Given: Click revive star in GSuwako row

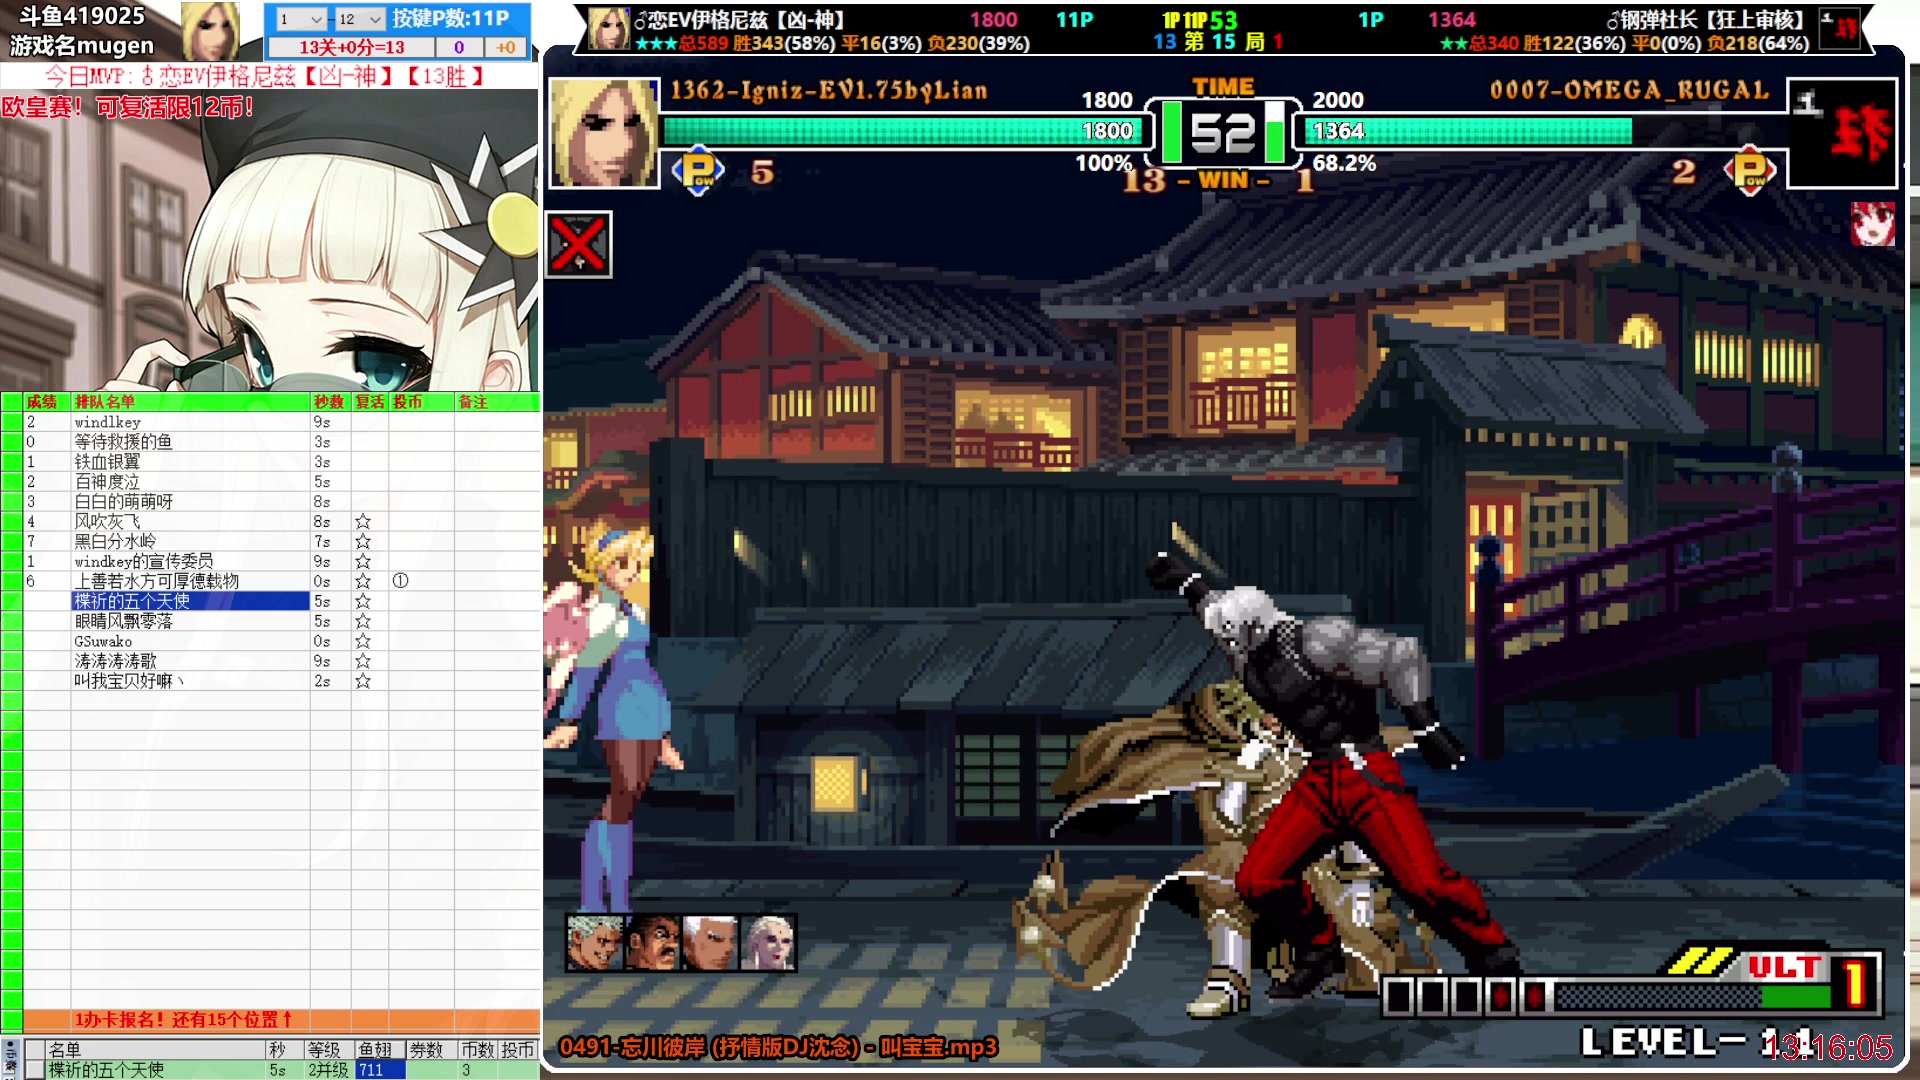Looking at the screenshot, I should pyautogui.click(x=363, y=641).
